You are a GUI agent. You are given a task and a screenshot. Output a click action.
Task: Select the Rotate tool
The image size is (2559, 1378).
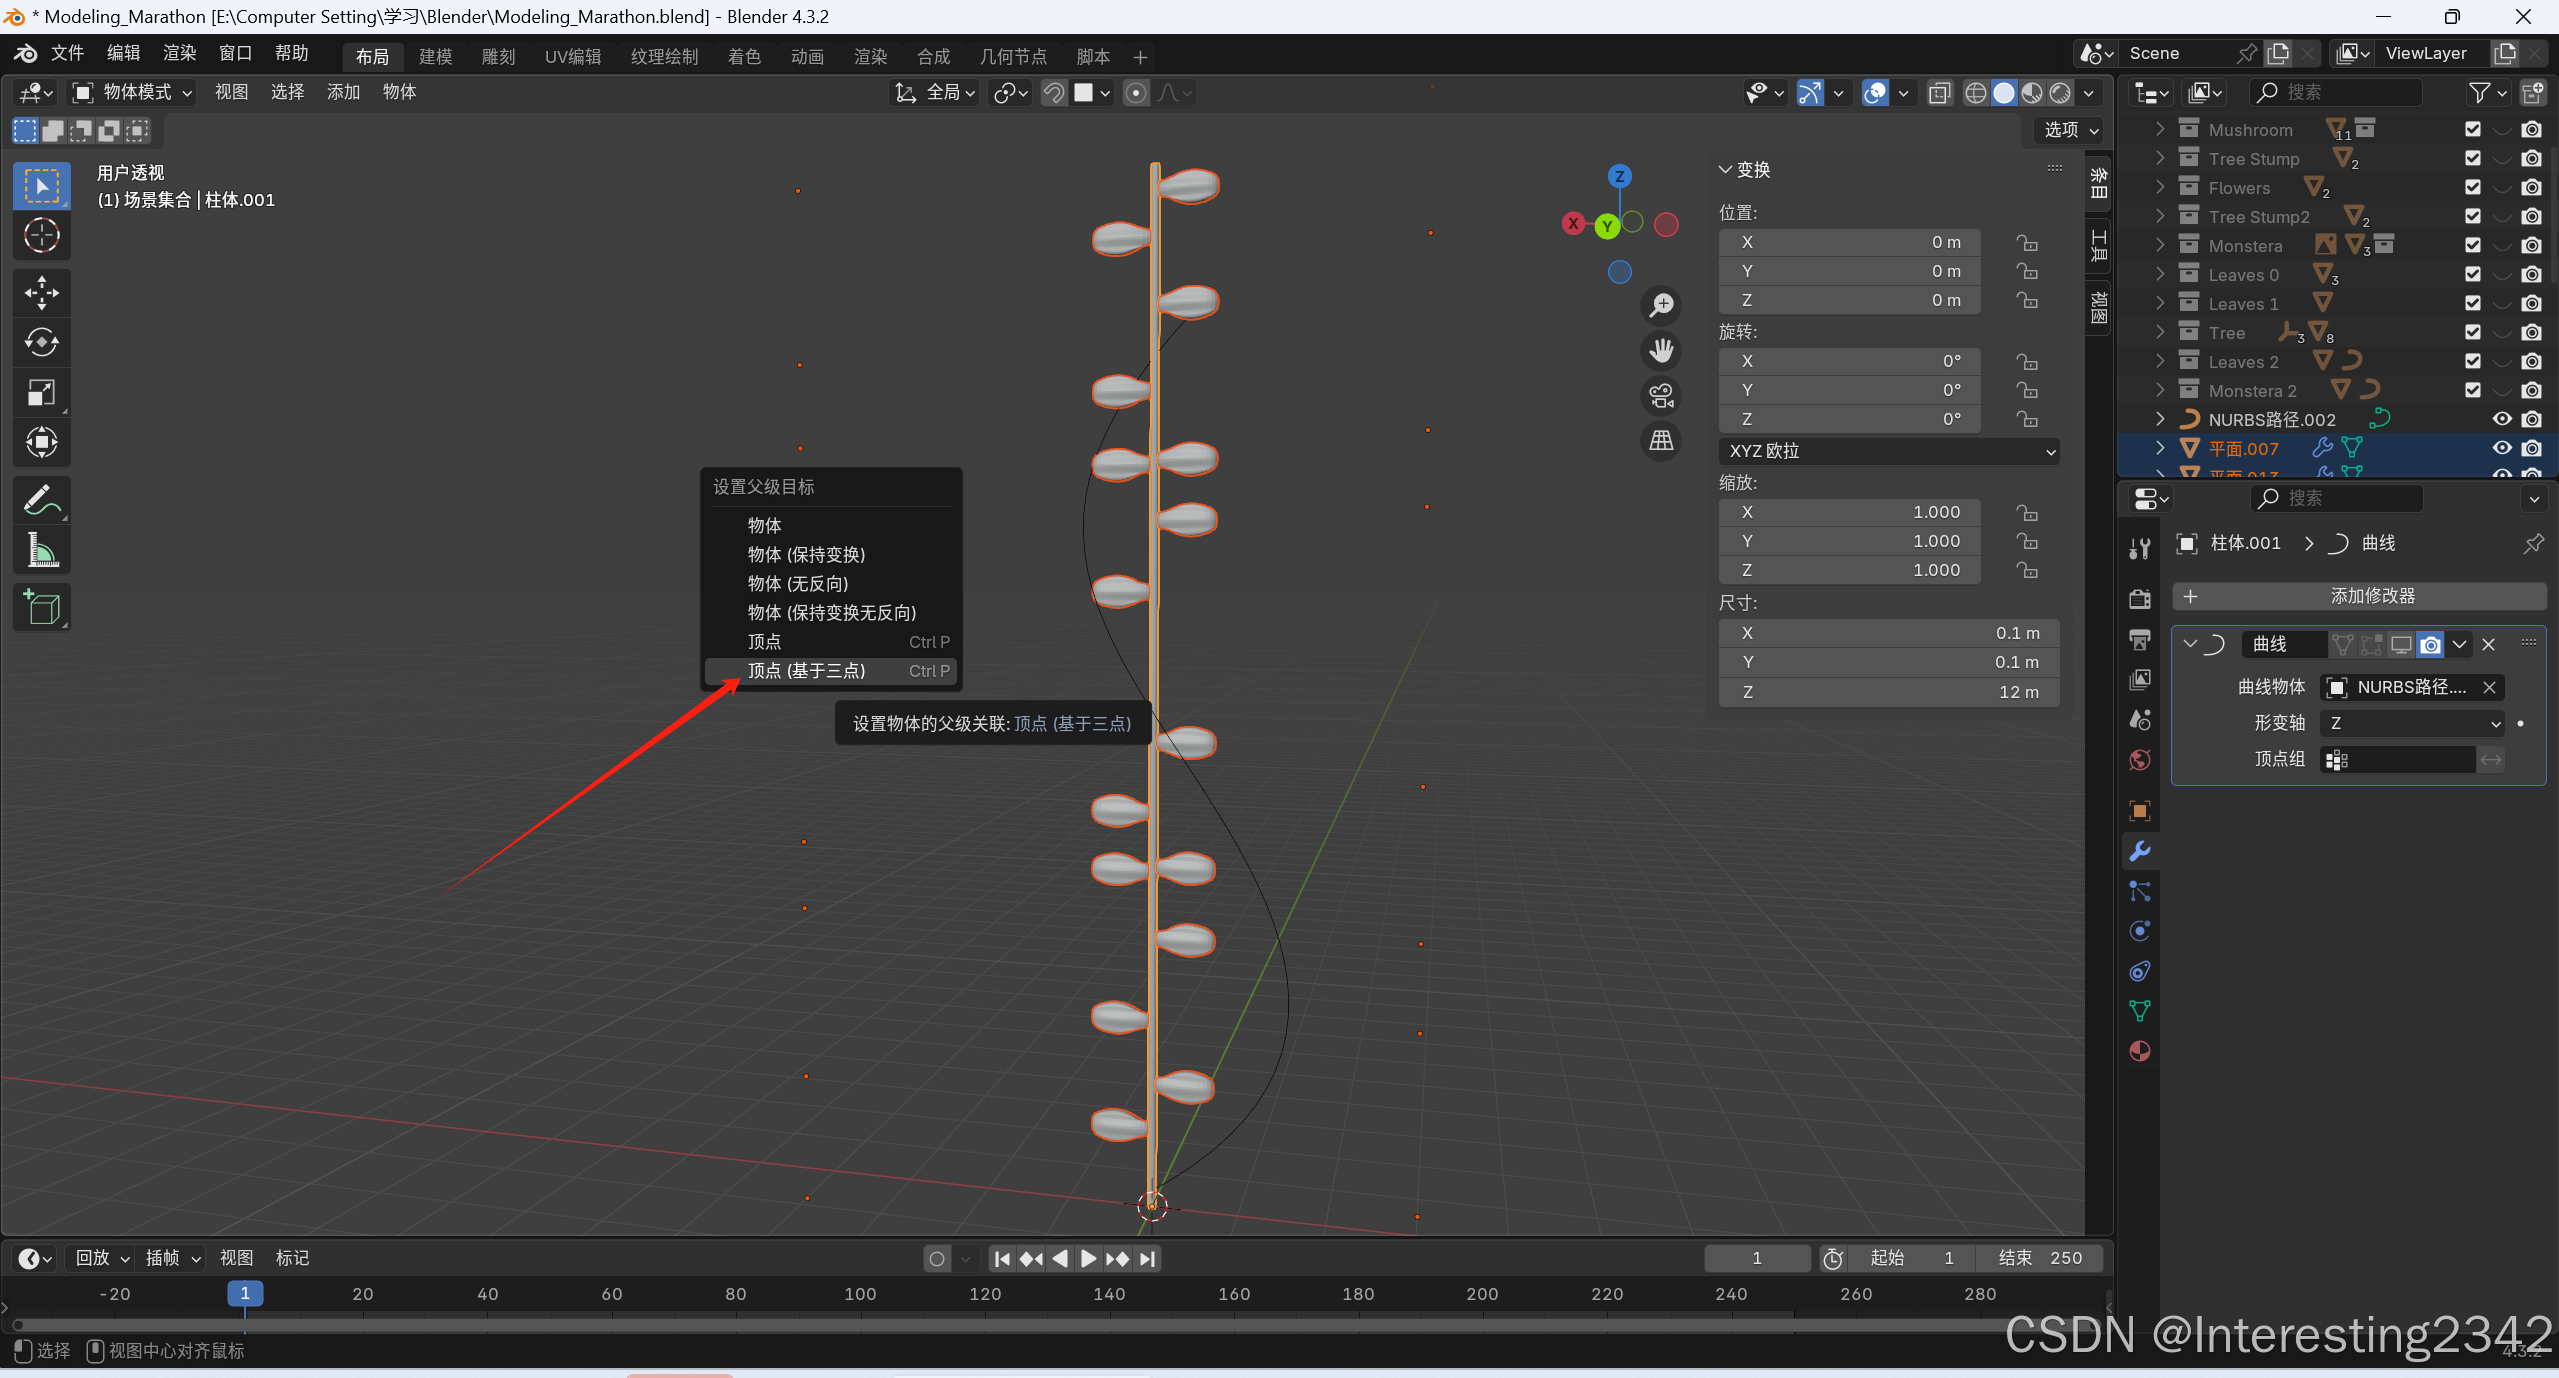point(41,343)
